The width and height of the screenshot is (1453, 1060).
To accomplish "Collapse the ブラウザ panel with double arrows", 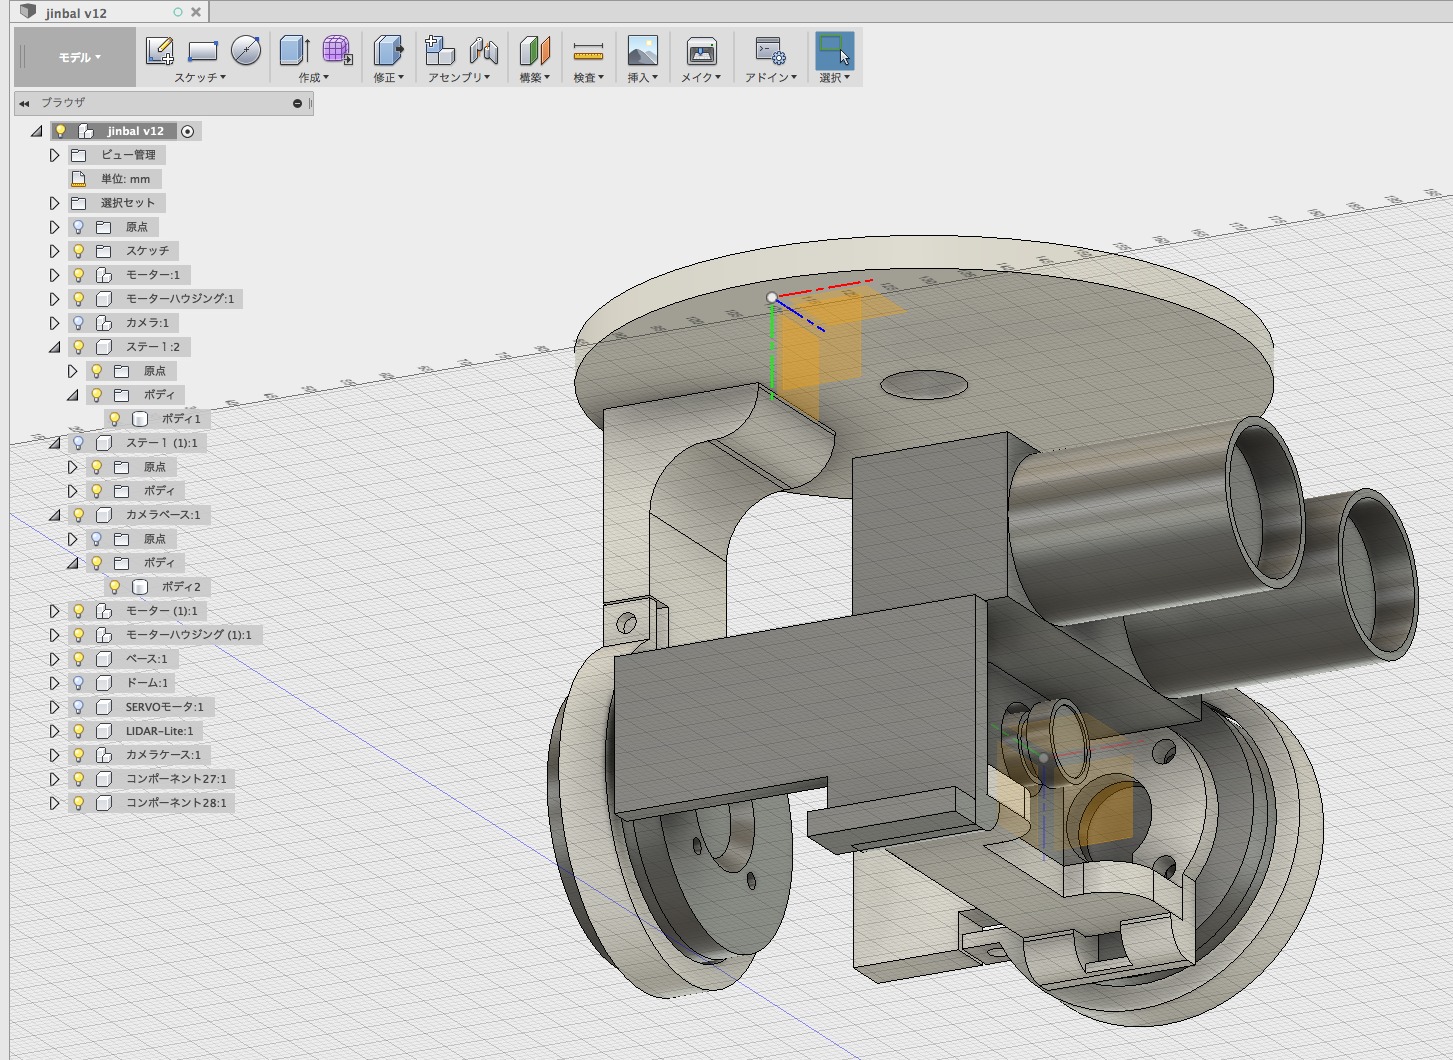I will pyautogui.click(x=24, y=103).
